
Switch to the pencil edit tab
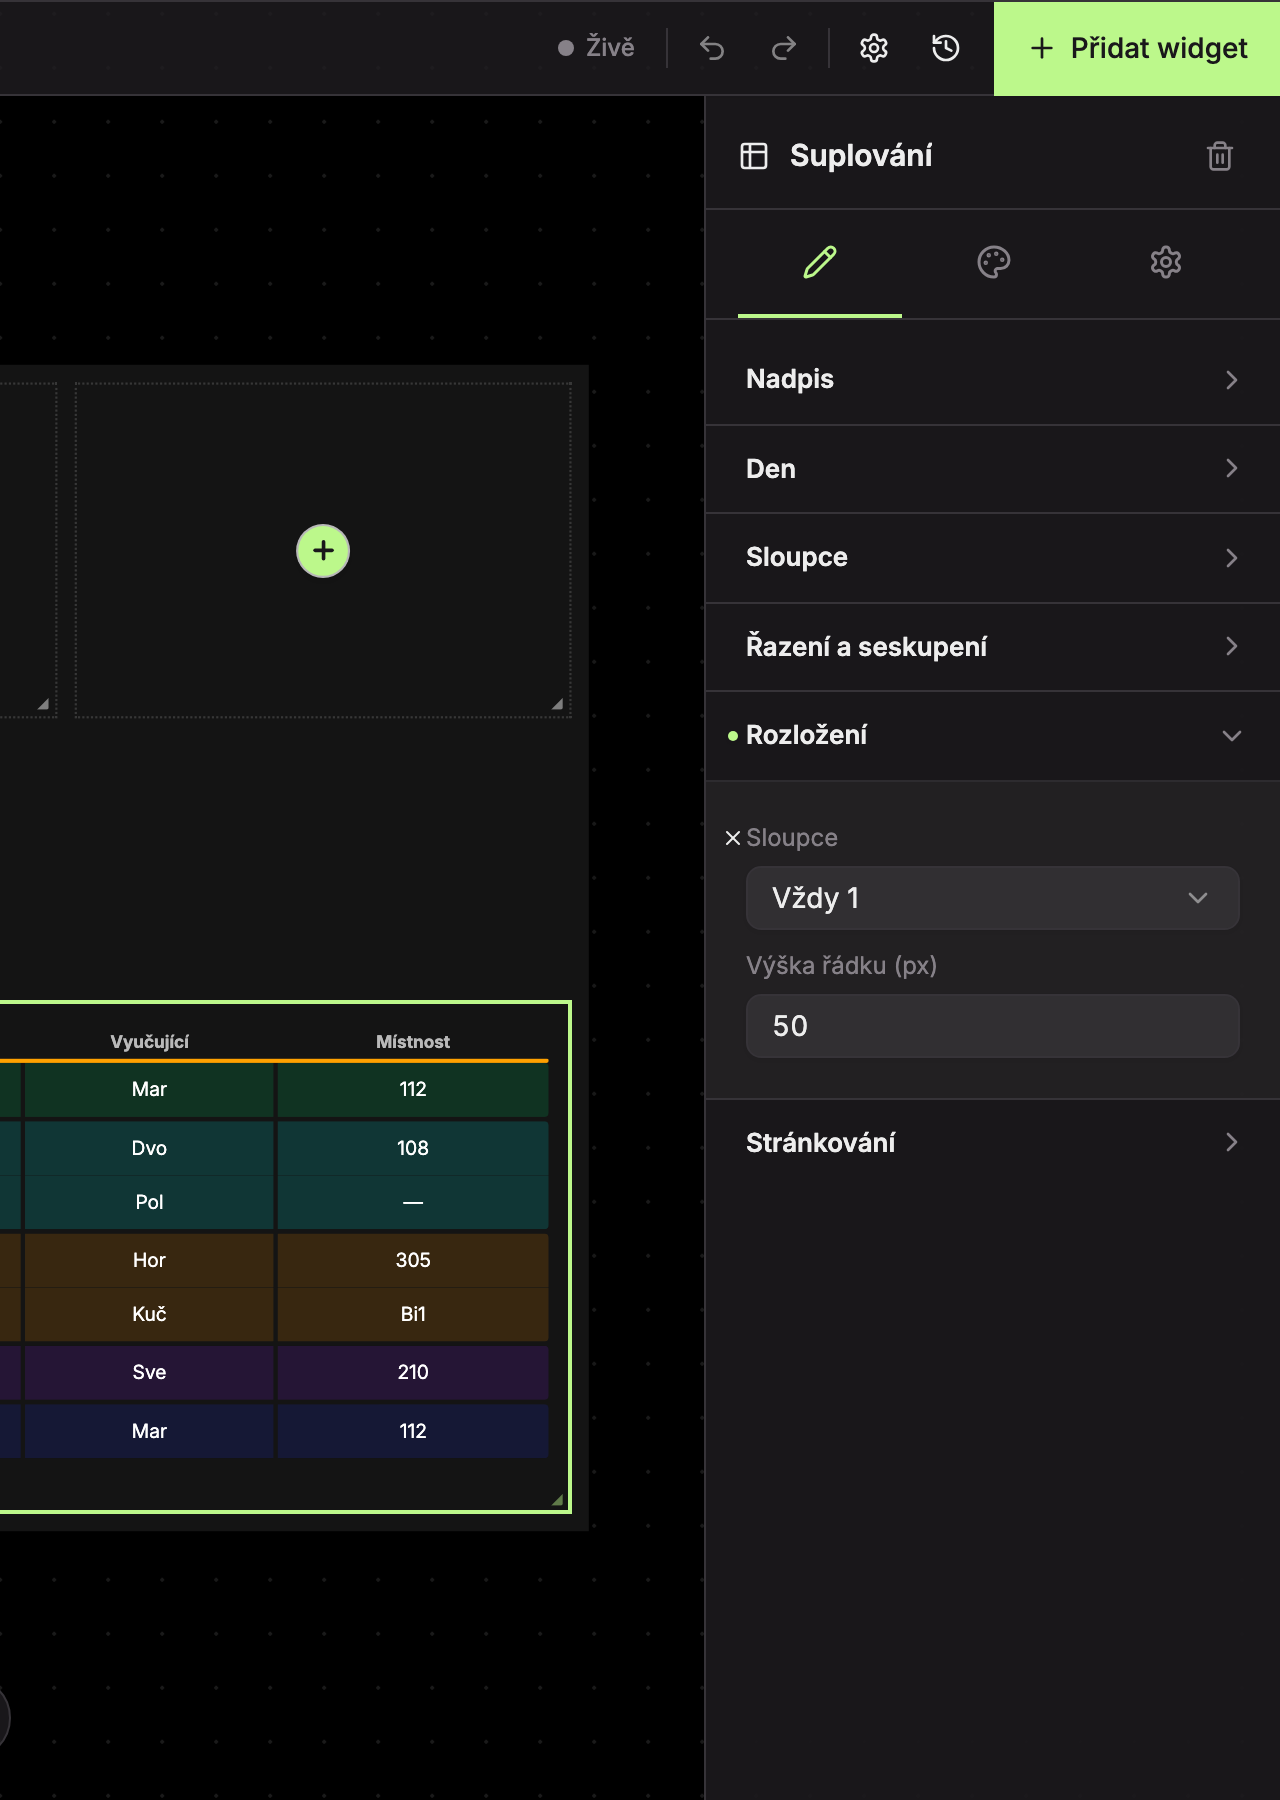click(x=820, y=262)
